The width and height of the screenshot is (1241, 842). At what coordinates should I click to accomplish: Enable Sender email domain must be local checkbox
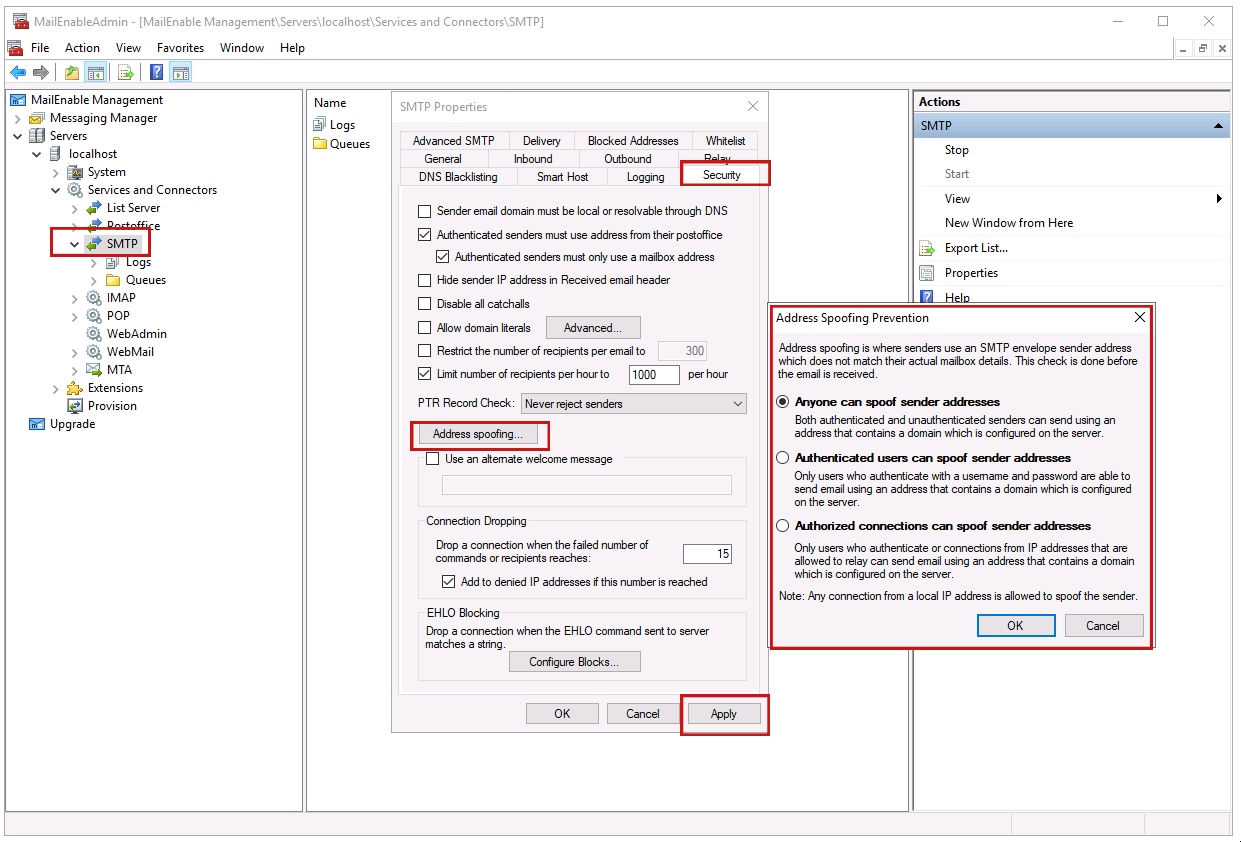(425, 212)
